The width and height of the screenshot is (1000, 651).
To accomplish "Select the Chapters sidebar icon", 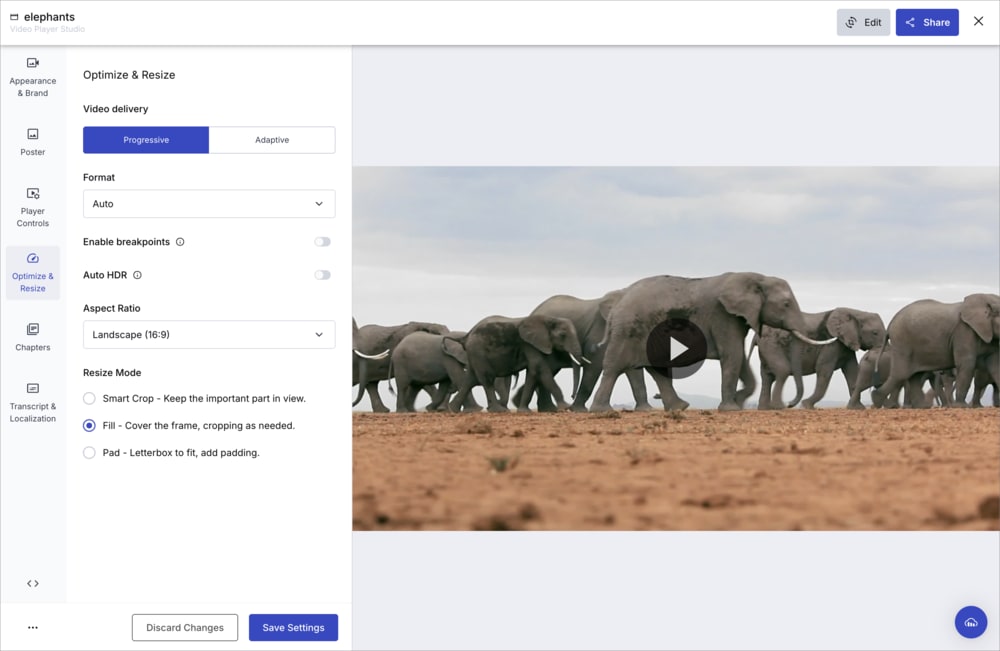I will tap(32, 336).
